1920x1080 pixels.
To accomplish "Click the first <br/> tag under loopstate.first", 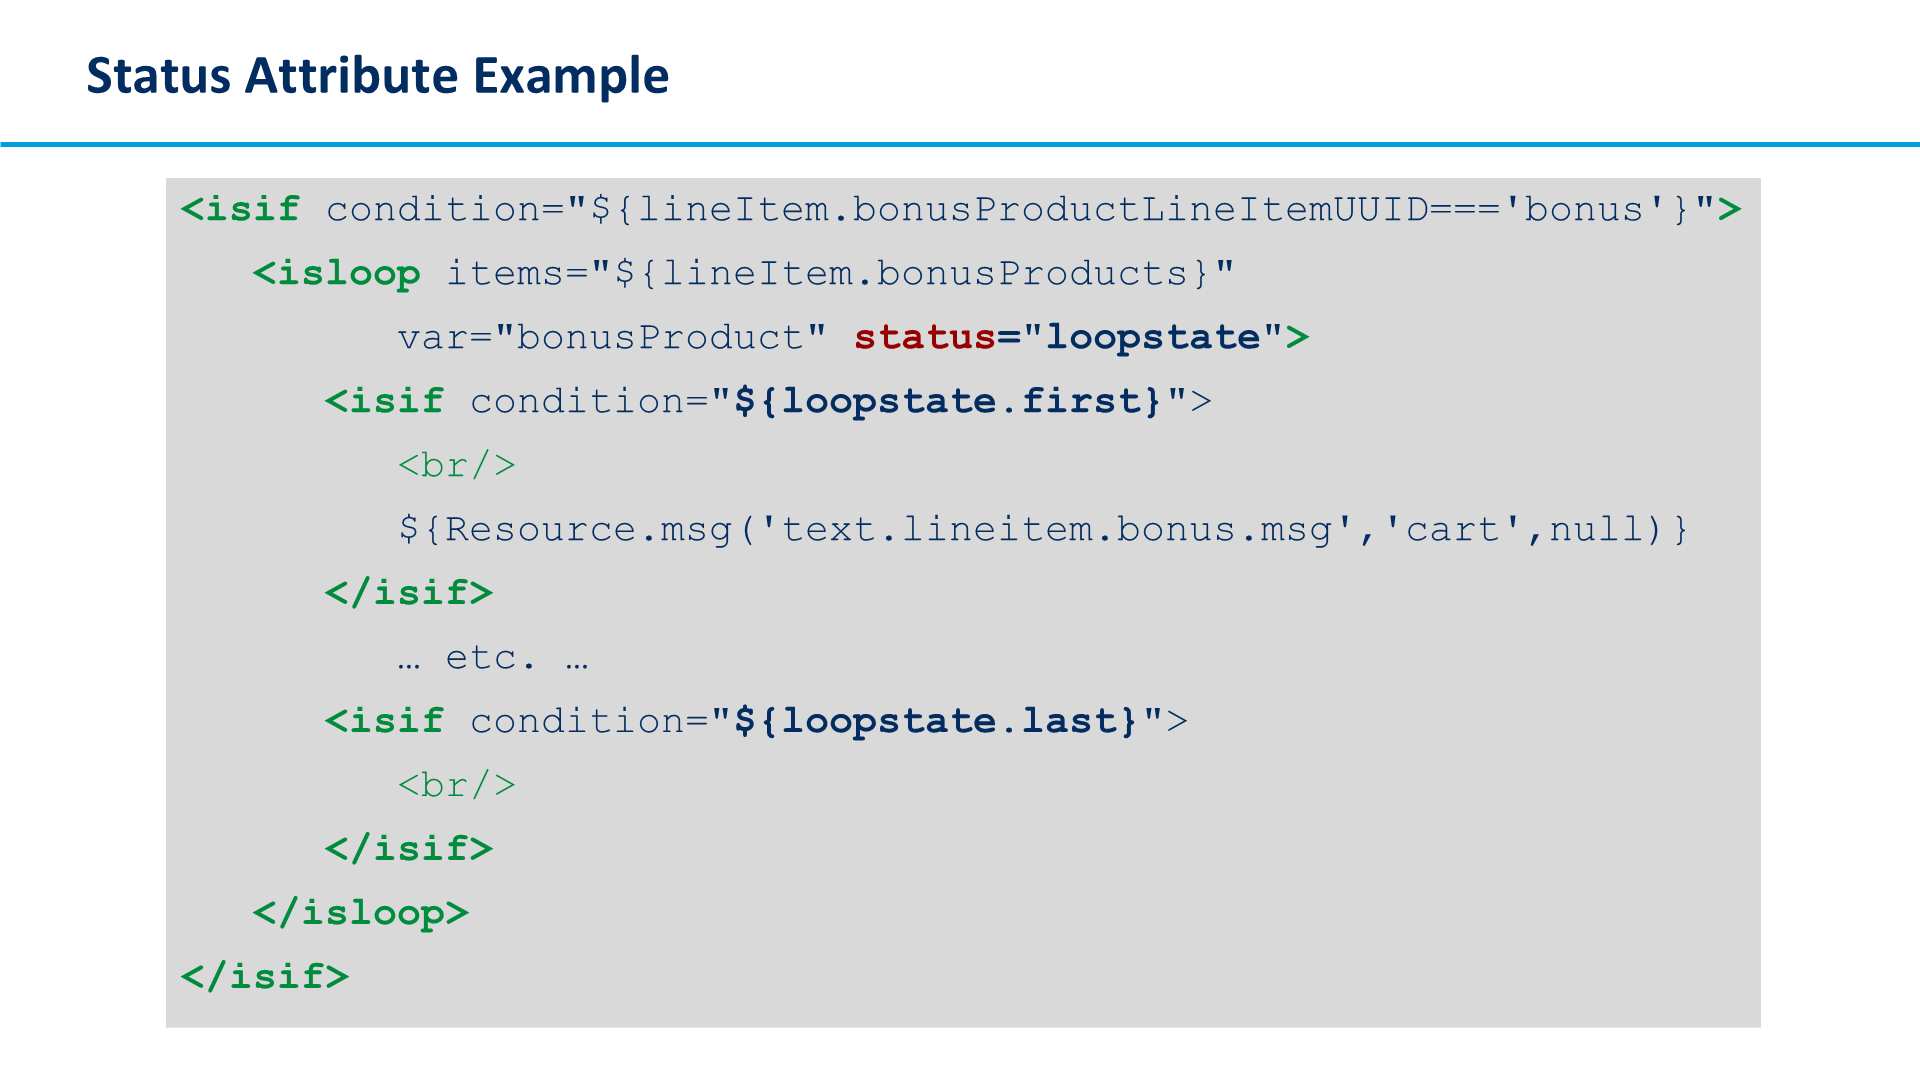I will tap(457, 465).
